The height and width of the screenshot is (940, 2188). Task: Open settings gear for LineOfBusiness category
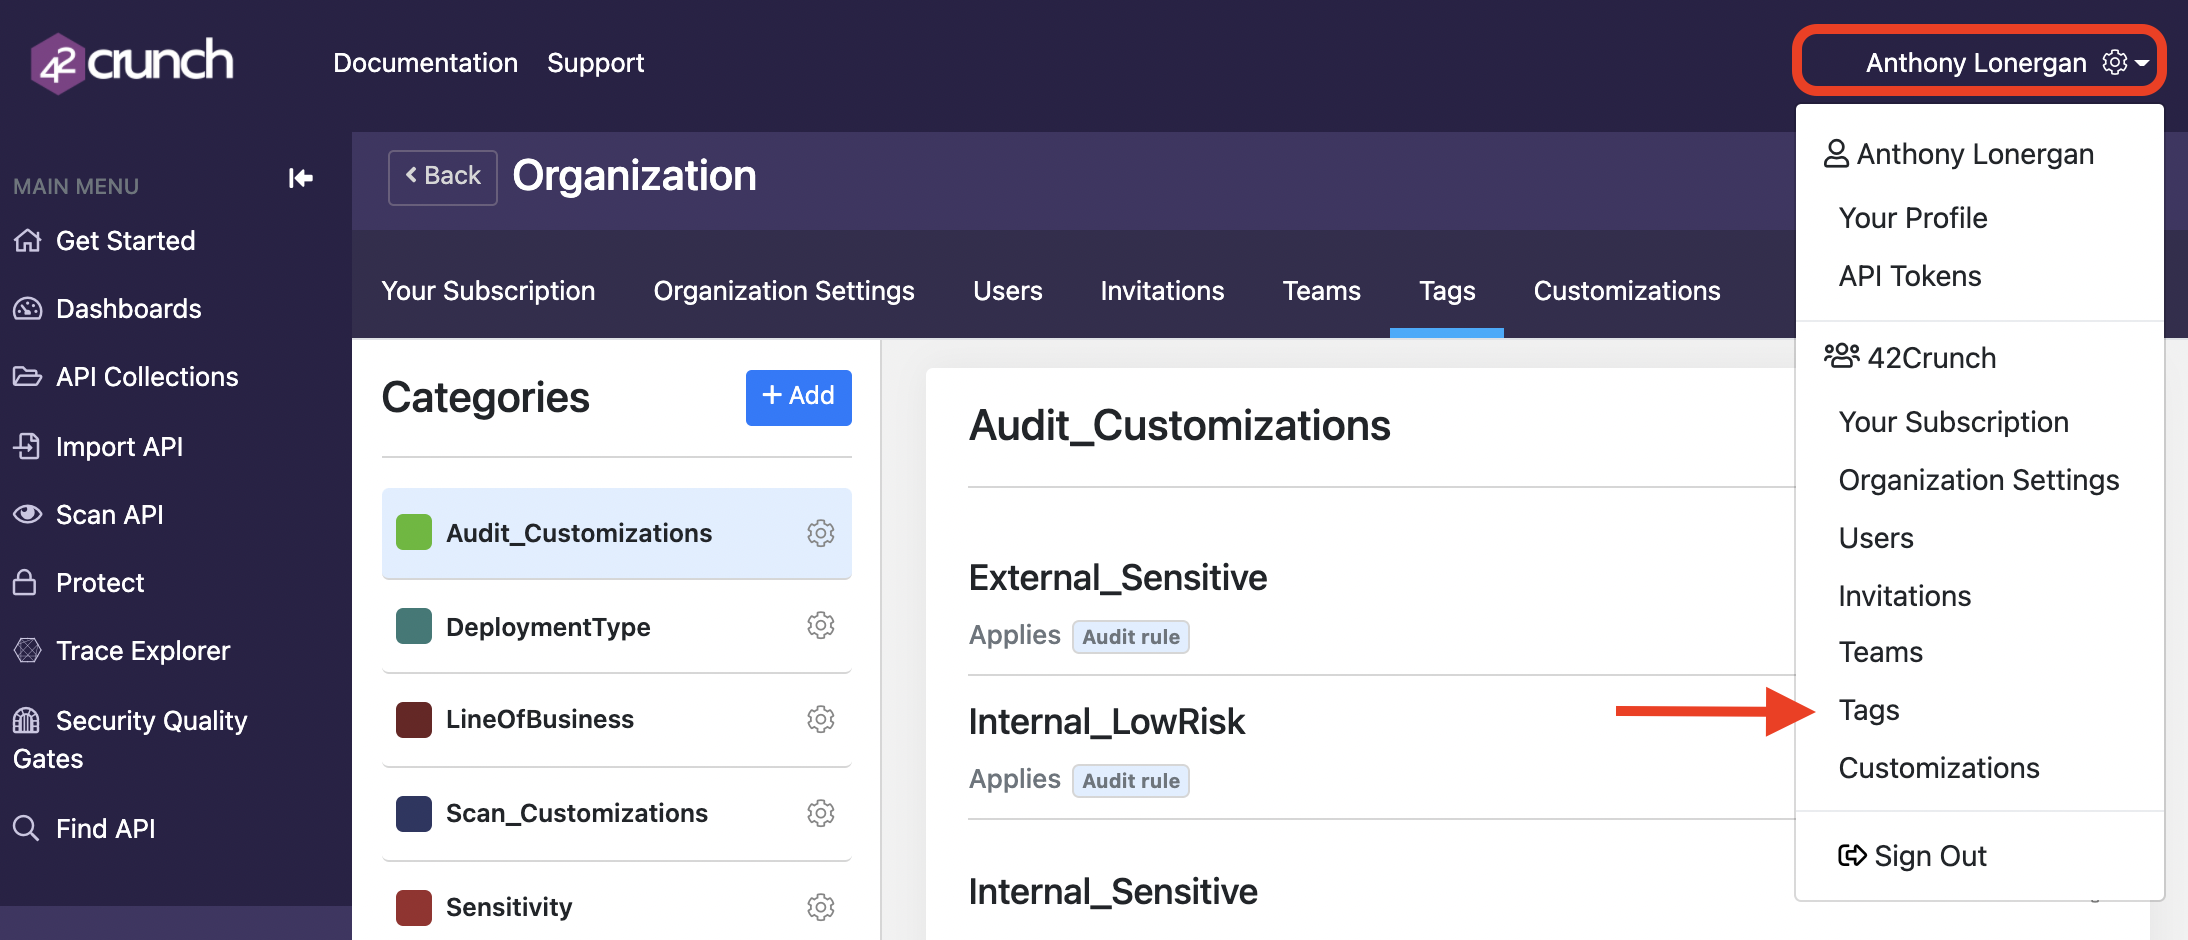tap(821, 718)
